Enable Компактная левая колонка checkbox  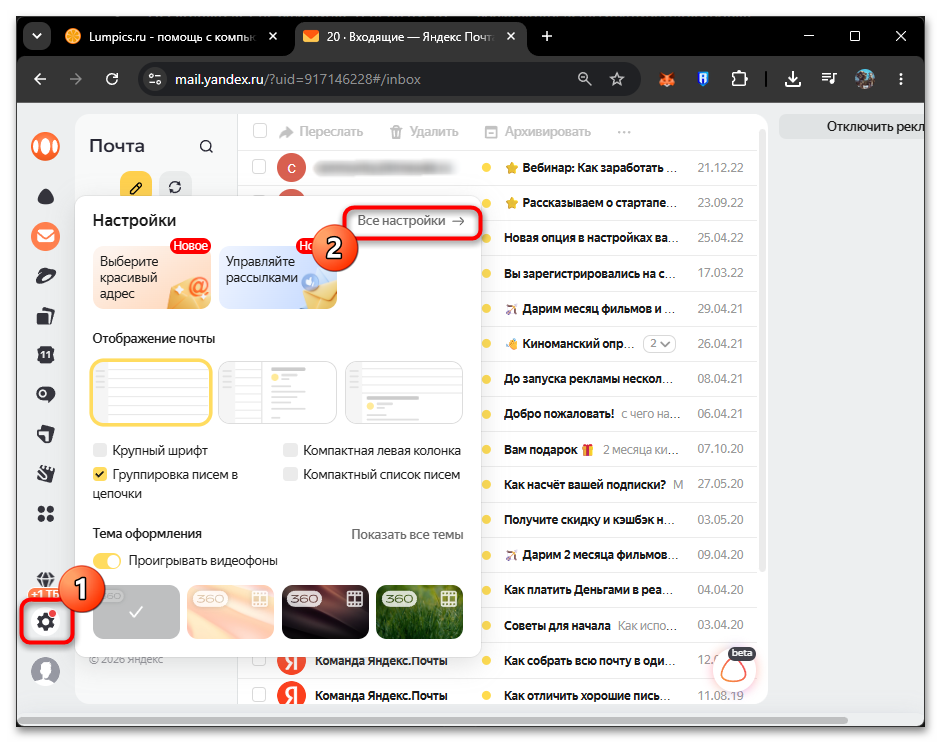290,450
